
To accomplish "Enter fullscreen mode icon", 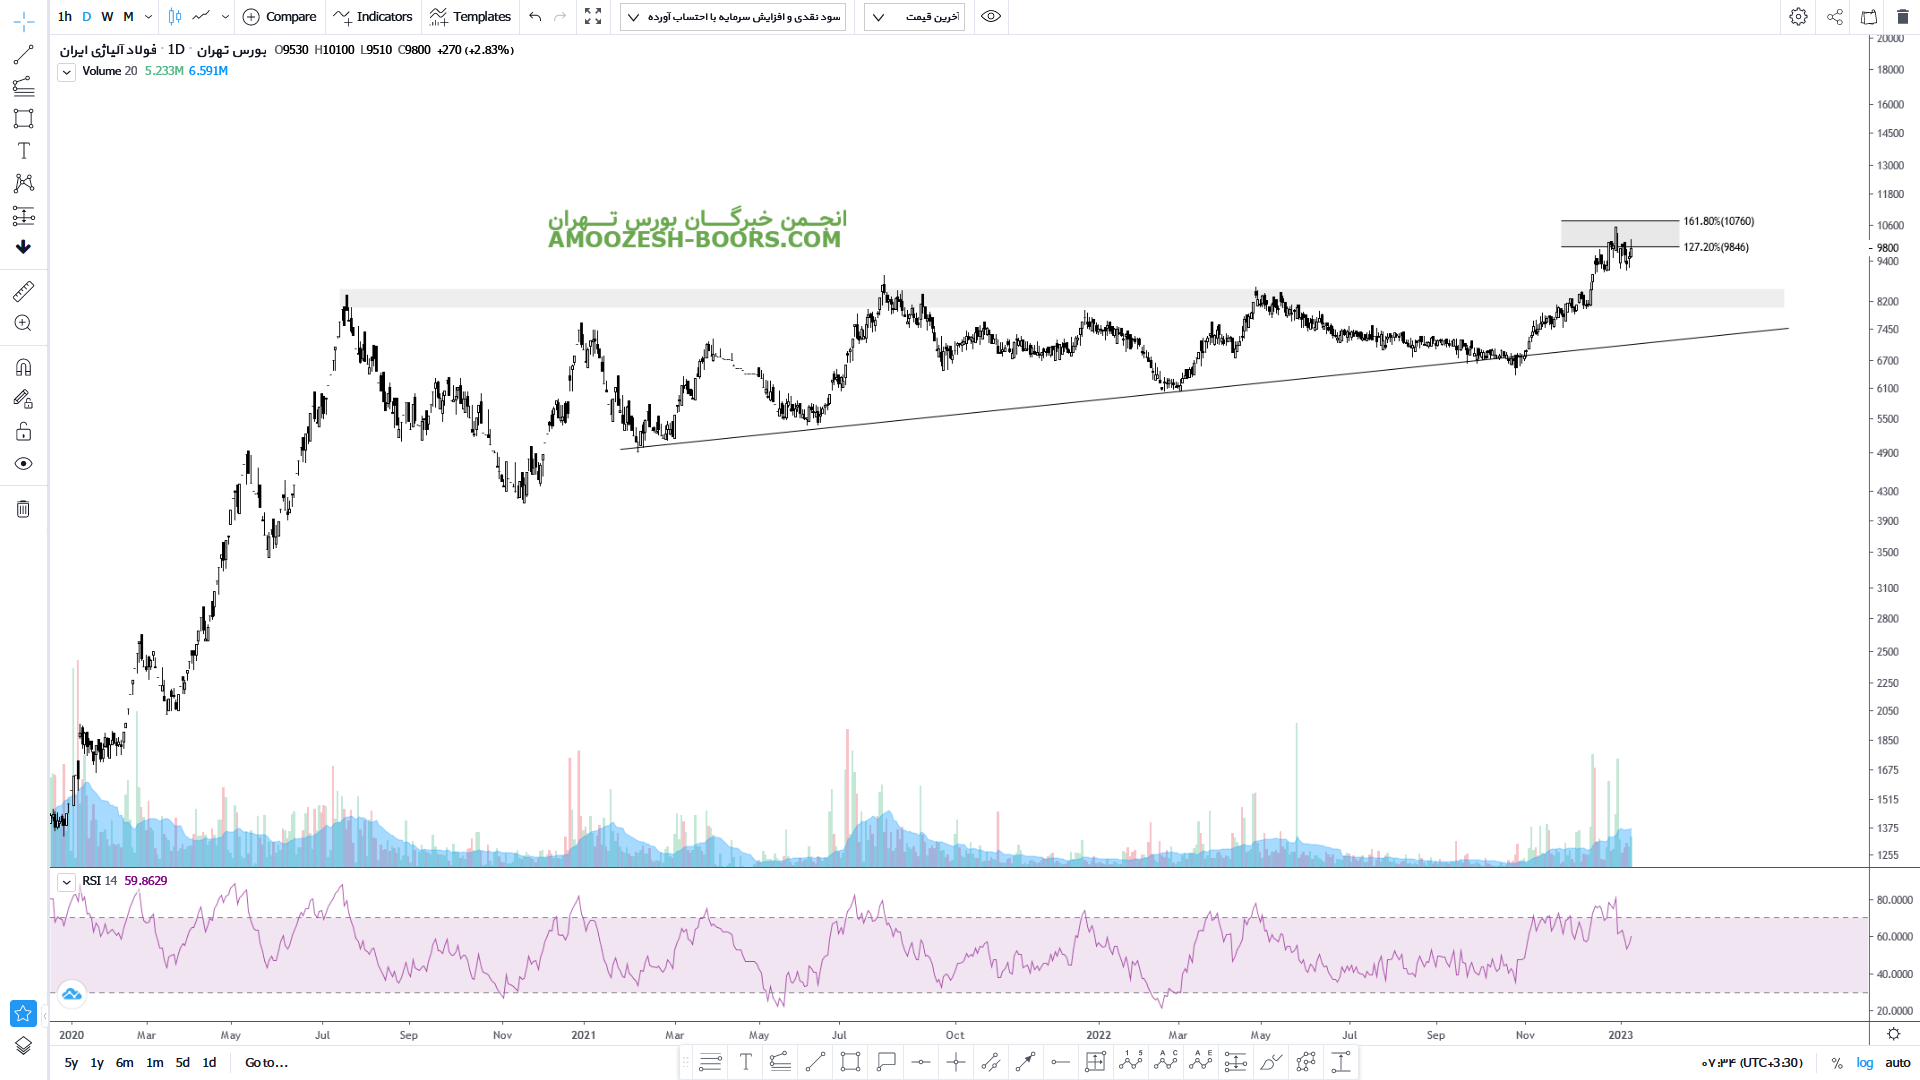I will click(593, 16).
